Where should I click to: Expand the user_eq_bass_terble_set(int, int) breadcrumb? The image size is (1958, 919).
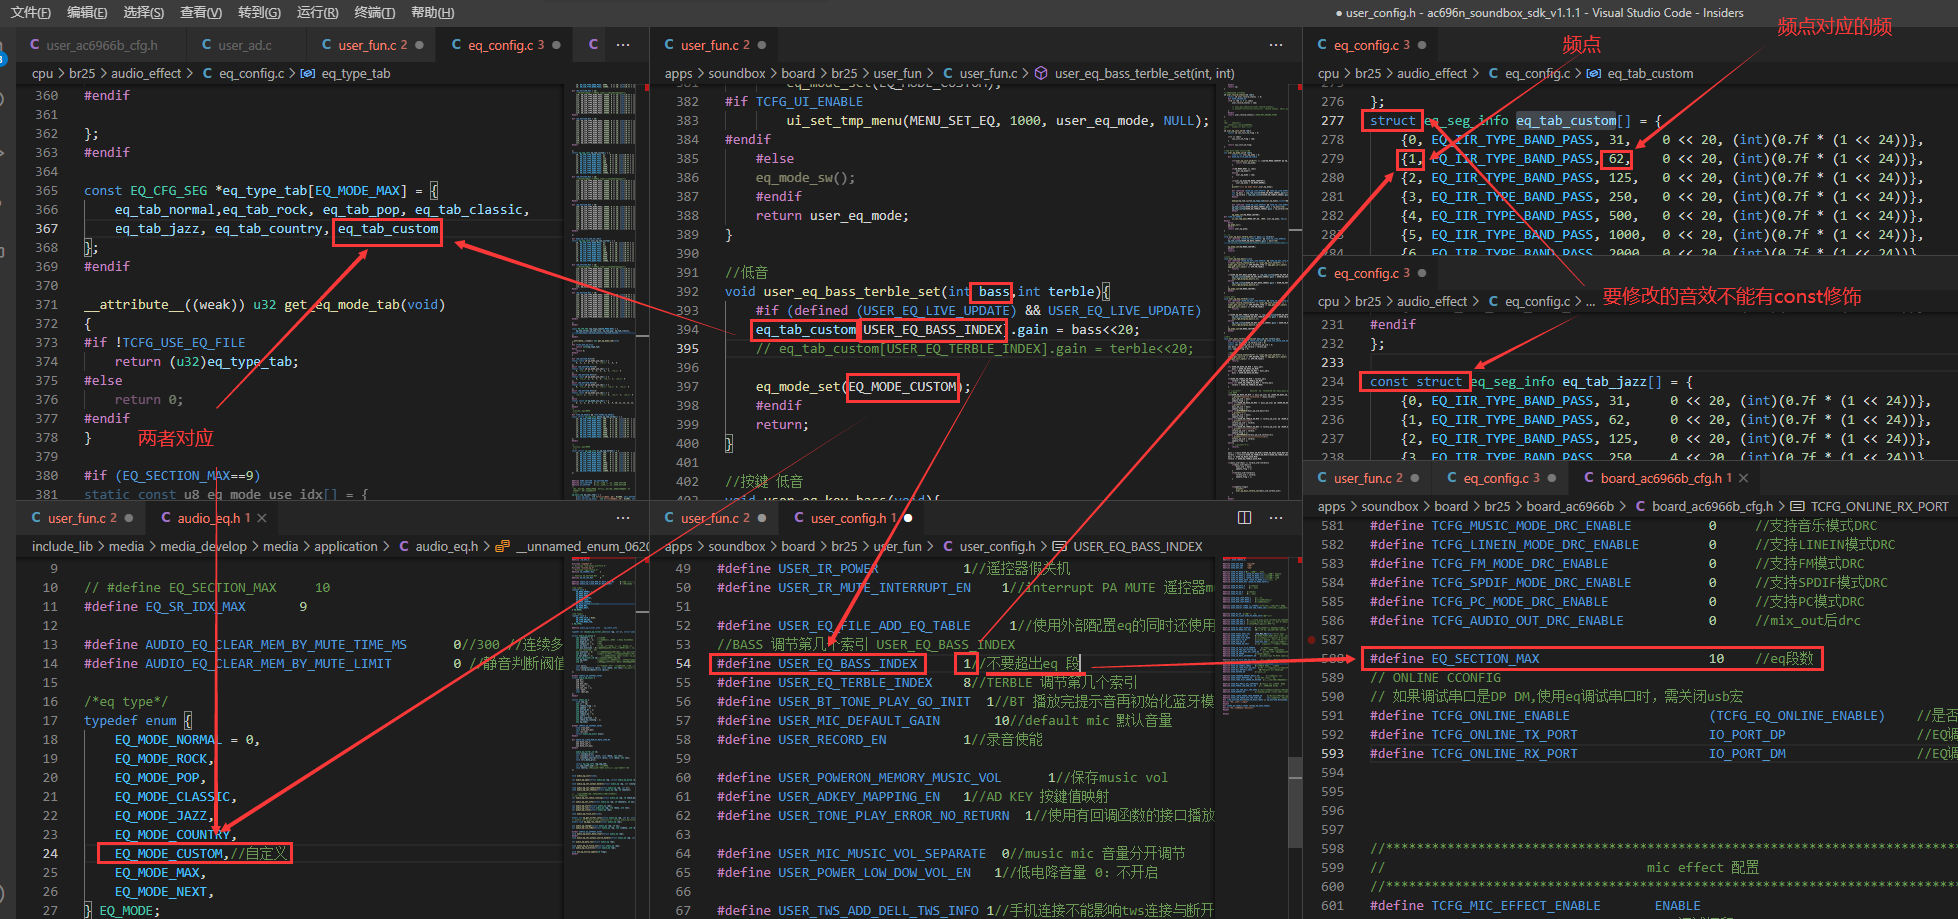pos(1144,74)
